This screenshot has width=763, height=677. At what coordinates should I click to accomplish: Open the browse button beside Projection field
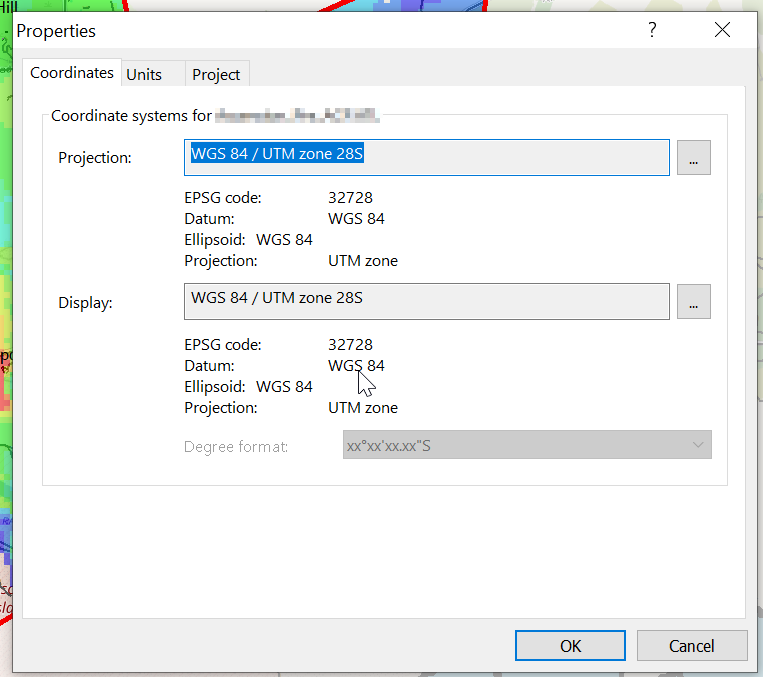693,157
